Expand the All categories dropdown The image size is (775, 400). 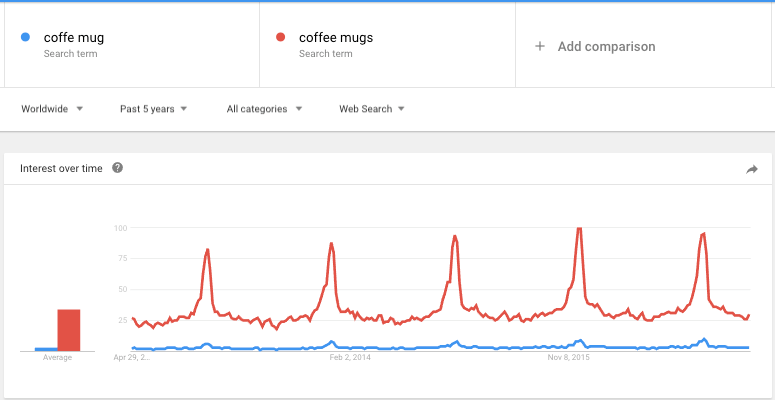click(264, 109)
